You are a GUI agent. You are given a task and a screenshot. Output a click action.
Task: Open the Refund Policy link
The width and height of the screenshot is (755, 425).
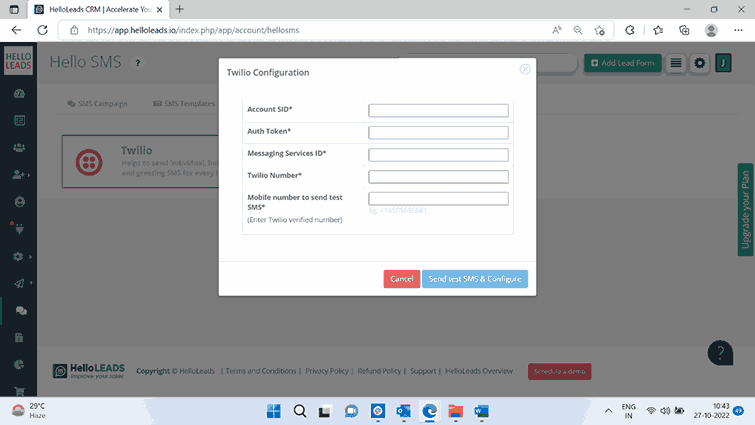tap(379, 371)
